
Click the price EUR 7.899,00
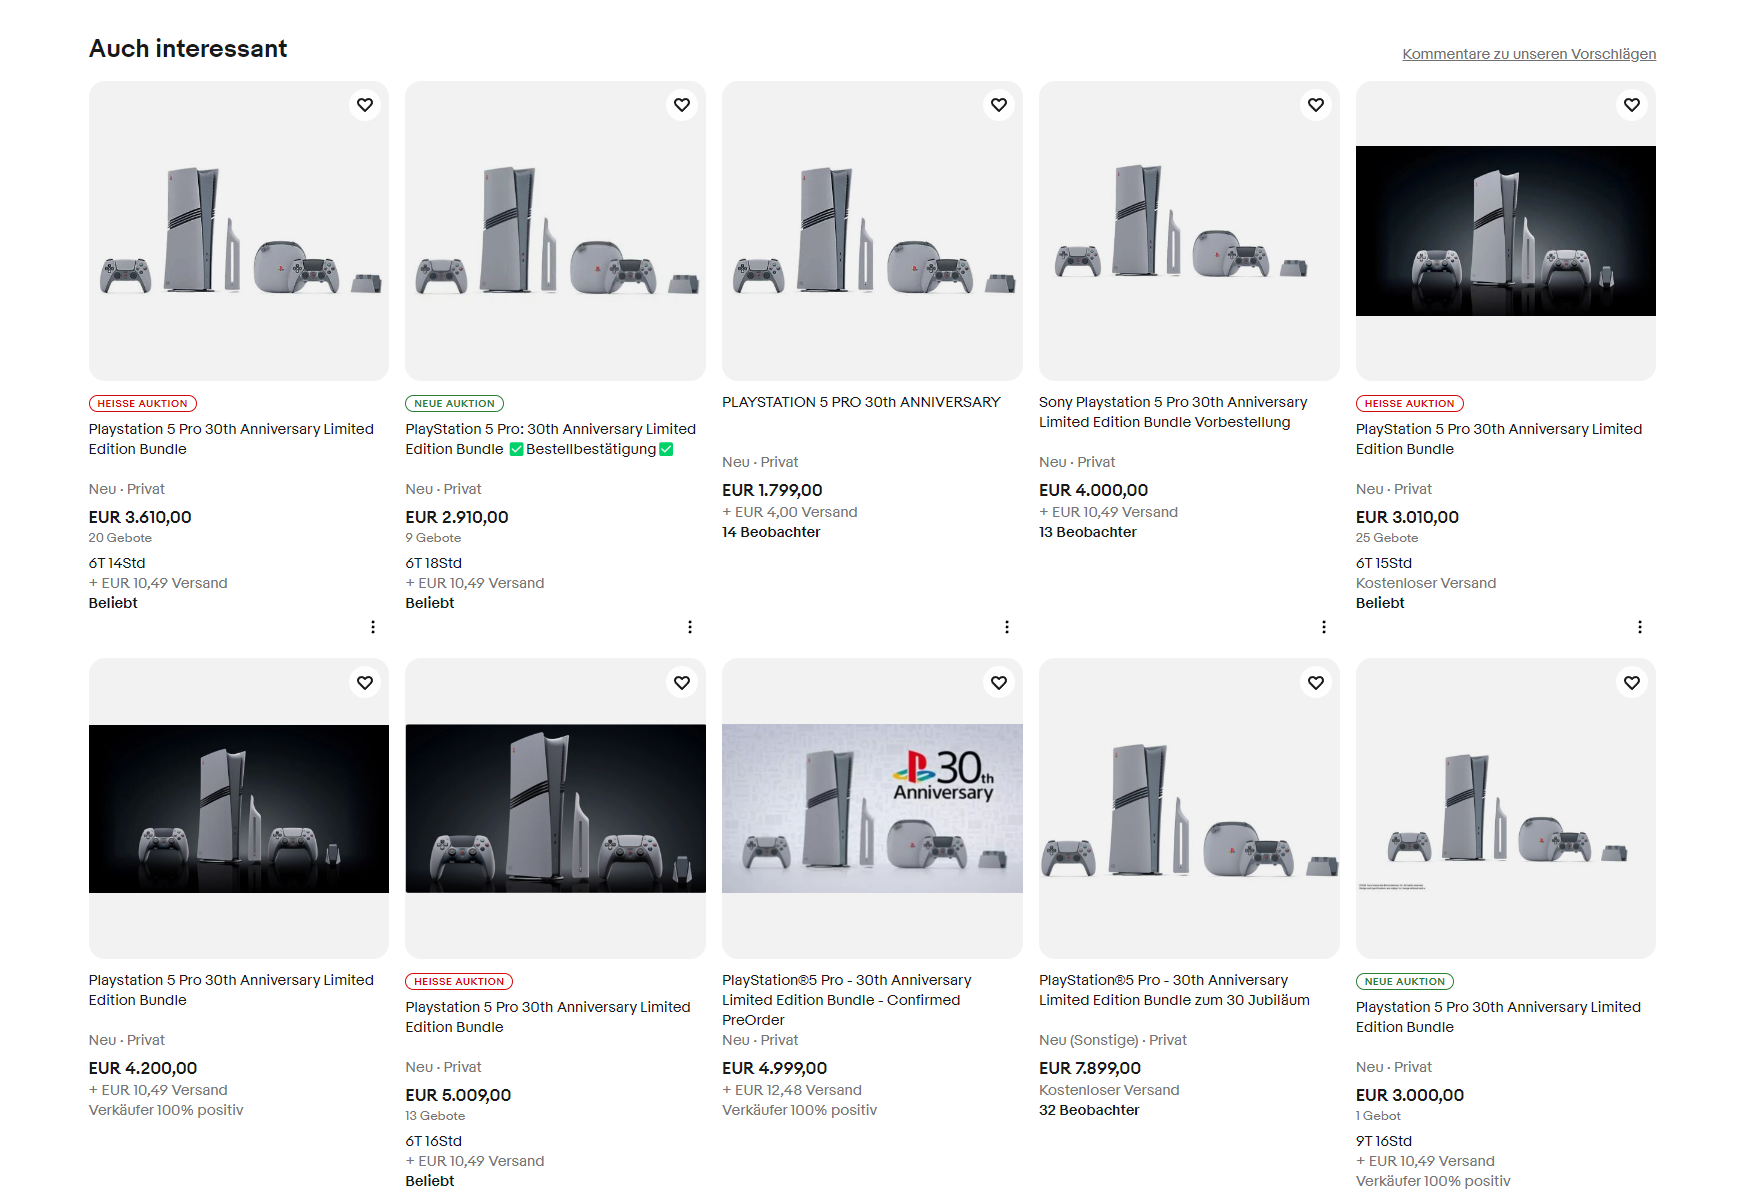[1090, 1068]
